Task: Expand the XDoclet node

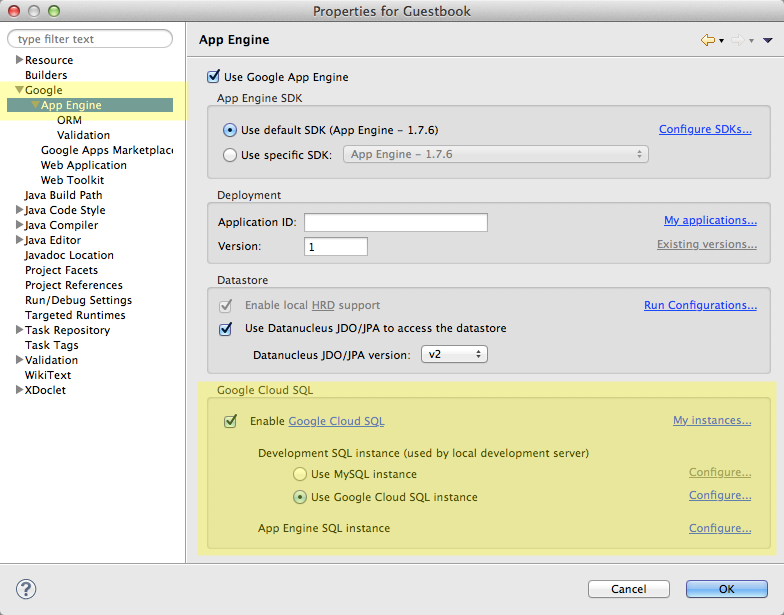Action: (x=20, y=390)
